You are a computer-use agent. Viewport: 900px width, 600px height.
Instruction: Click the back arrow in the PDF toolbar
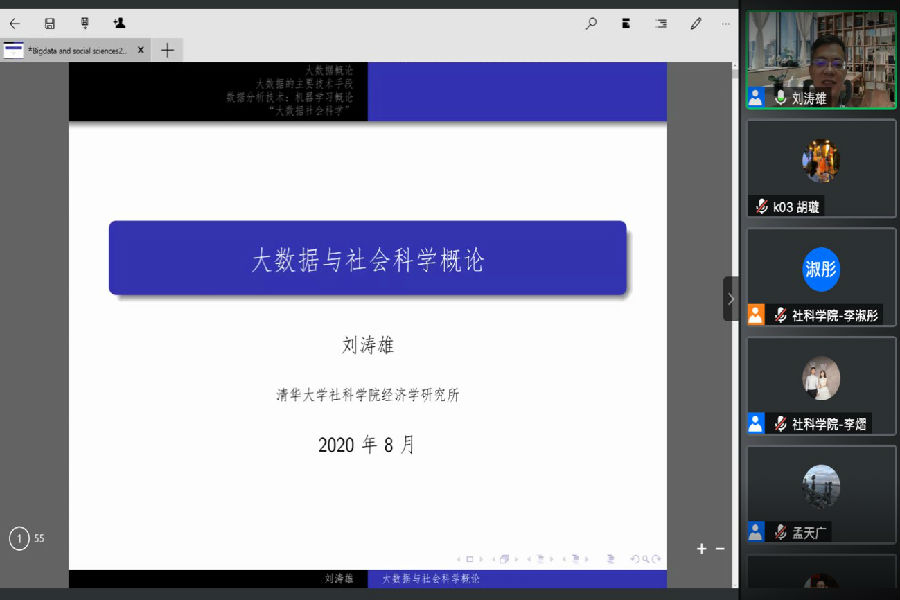pyautogui.click(x=15, y=23)
